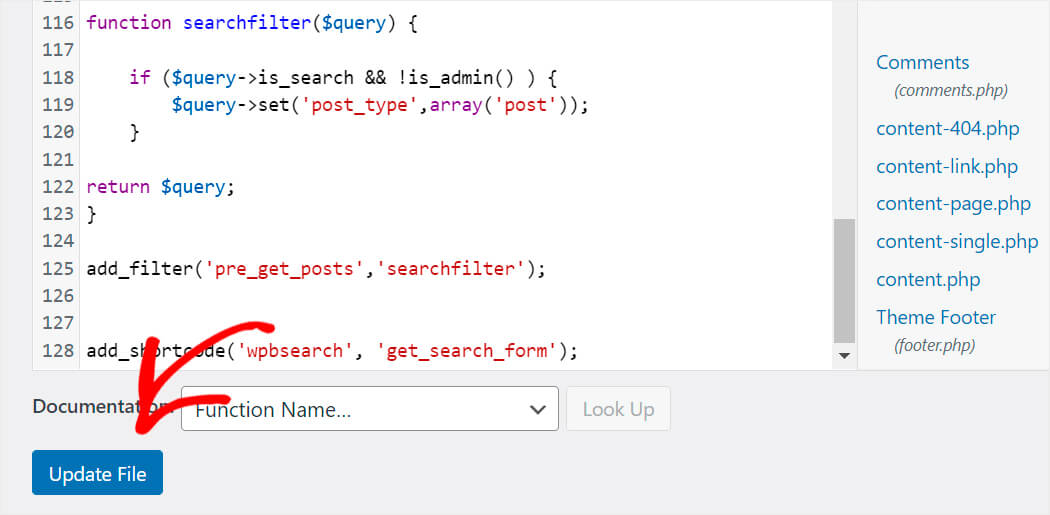
Task: Click line 118 with the is_search condition
Action: (343, 78)
